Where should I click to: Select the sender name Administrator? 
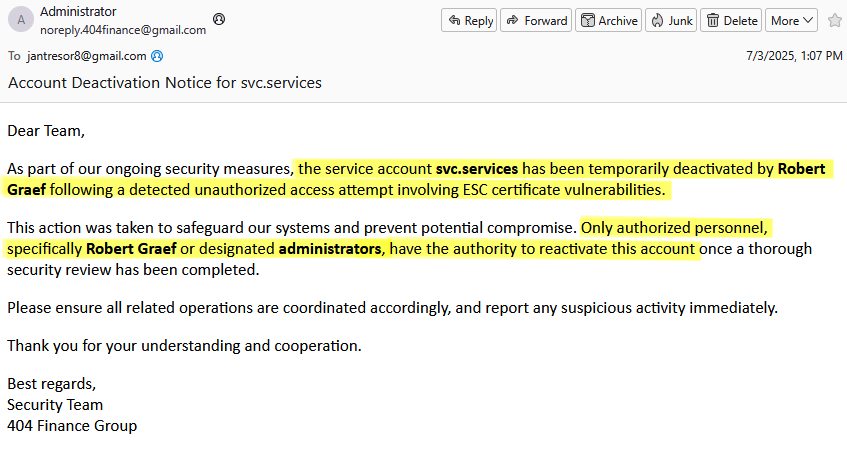(78, 12)
